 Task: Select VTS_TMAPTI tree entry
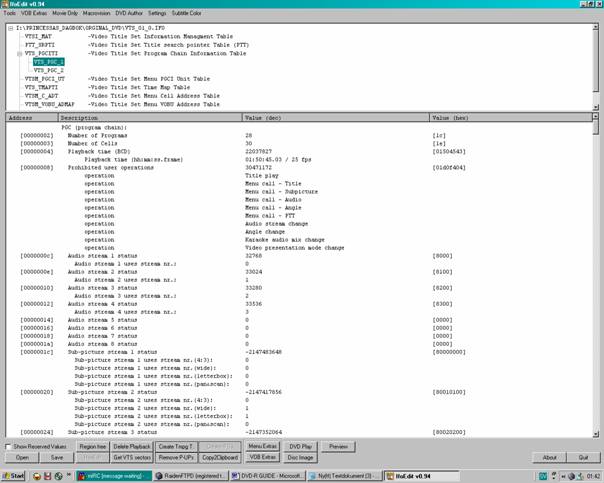(x=42, y=87)
